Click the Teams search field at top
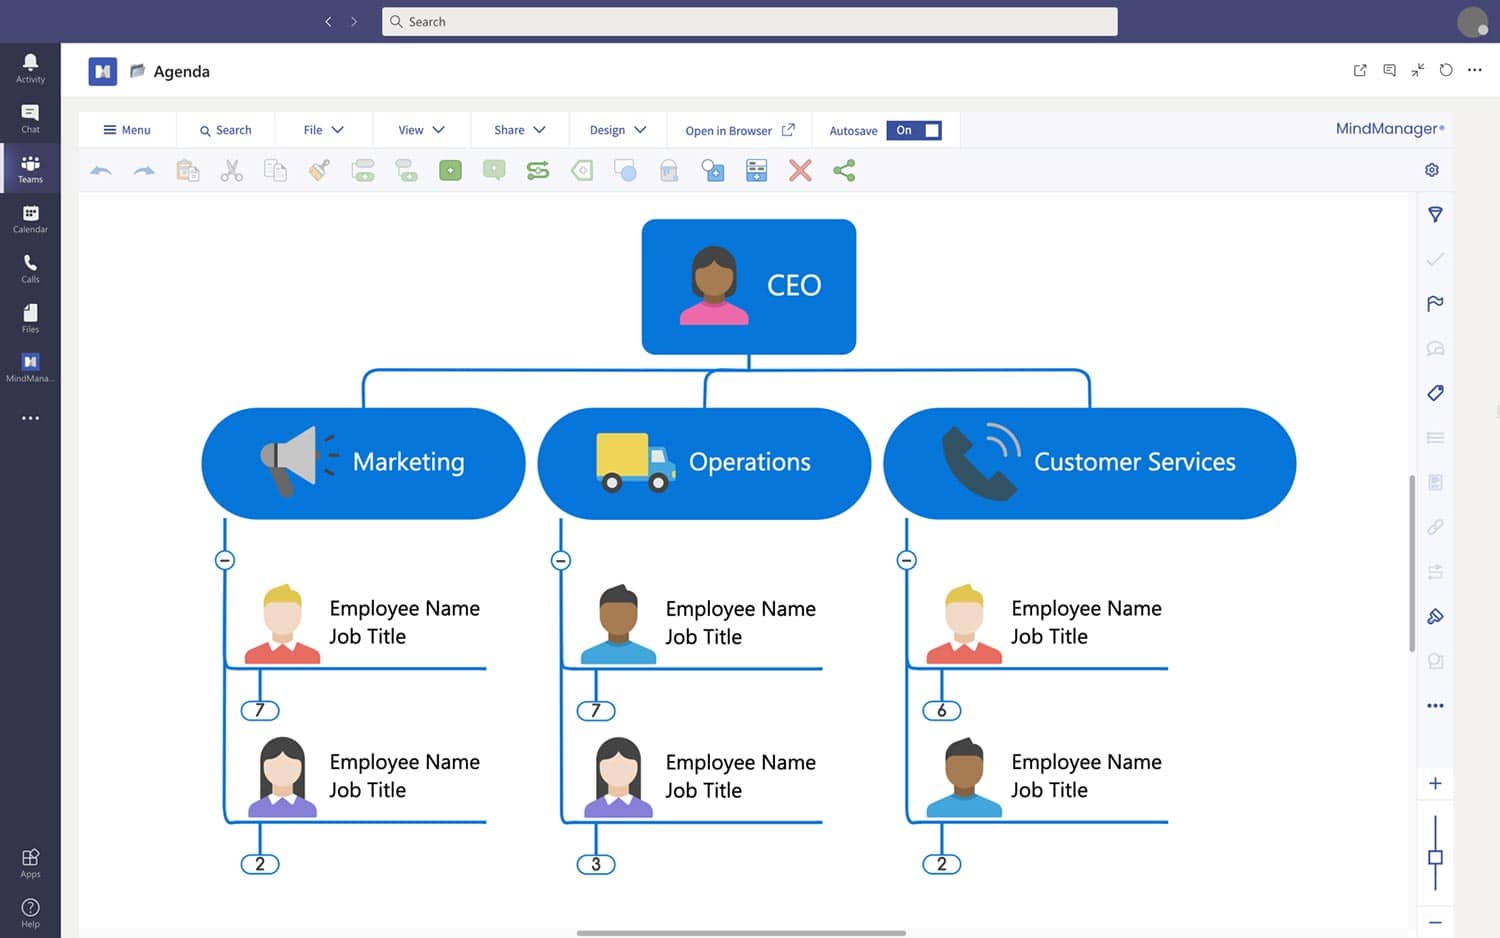Screen dimensions: 1500x938 click(x=749, y=22)
